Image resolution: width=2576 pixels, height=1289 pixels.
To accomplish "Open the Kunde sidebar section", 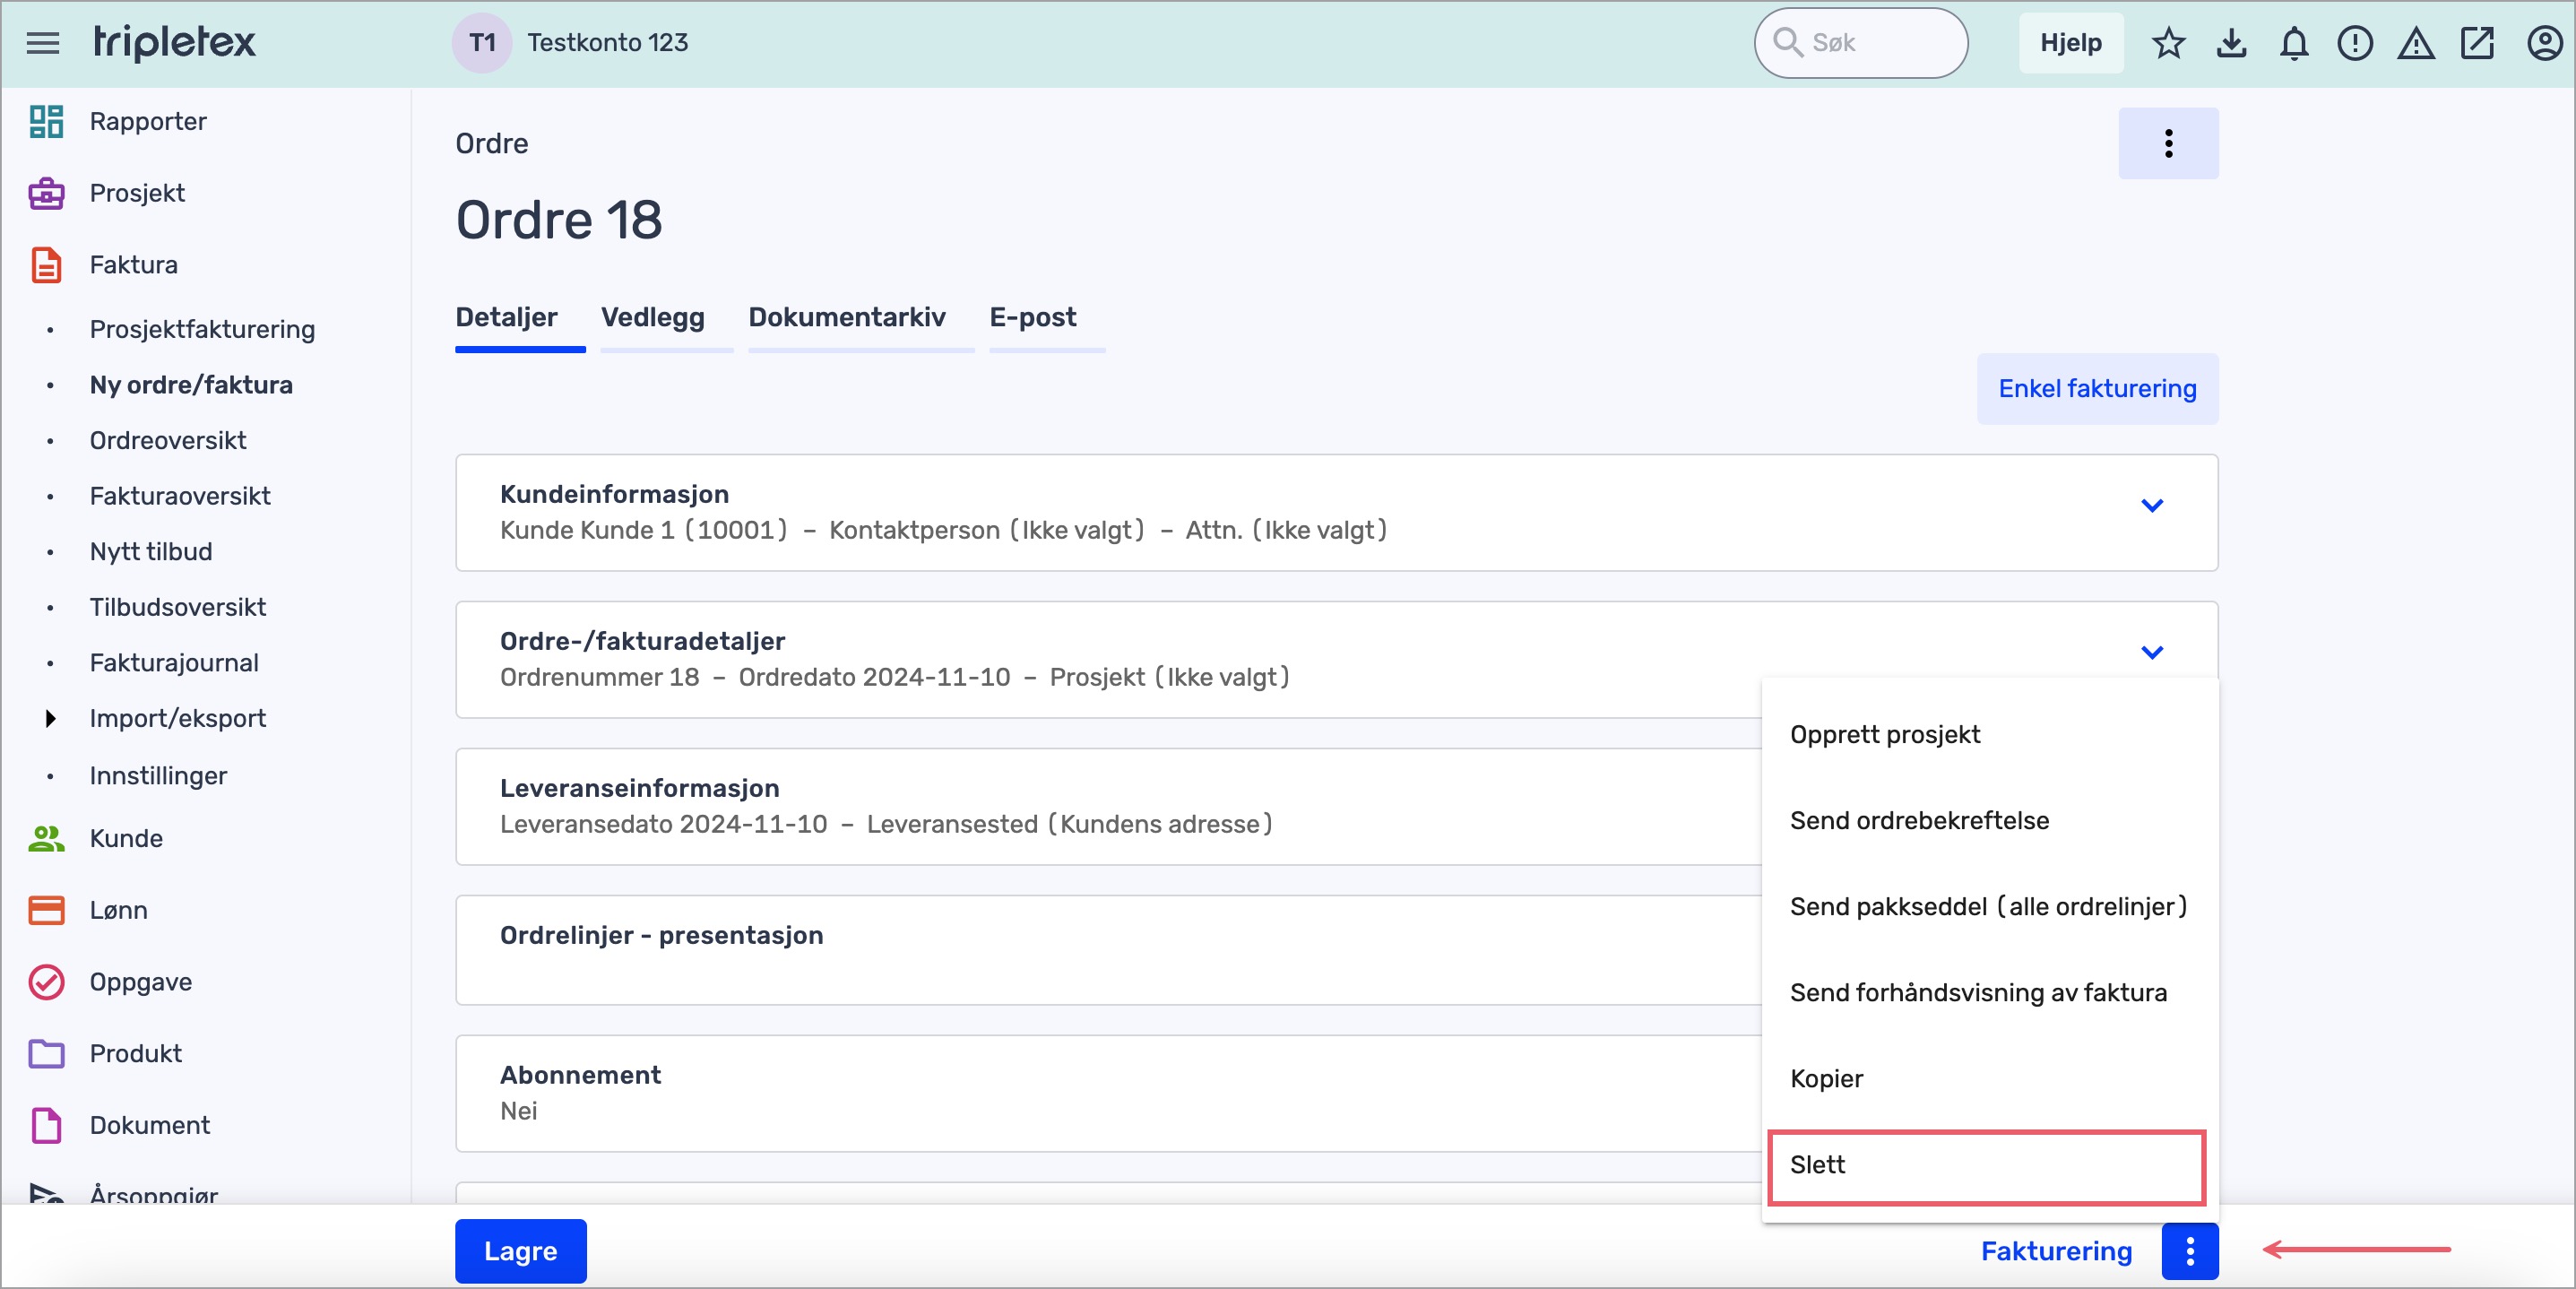I will (126, 838).
